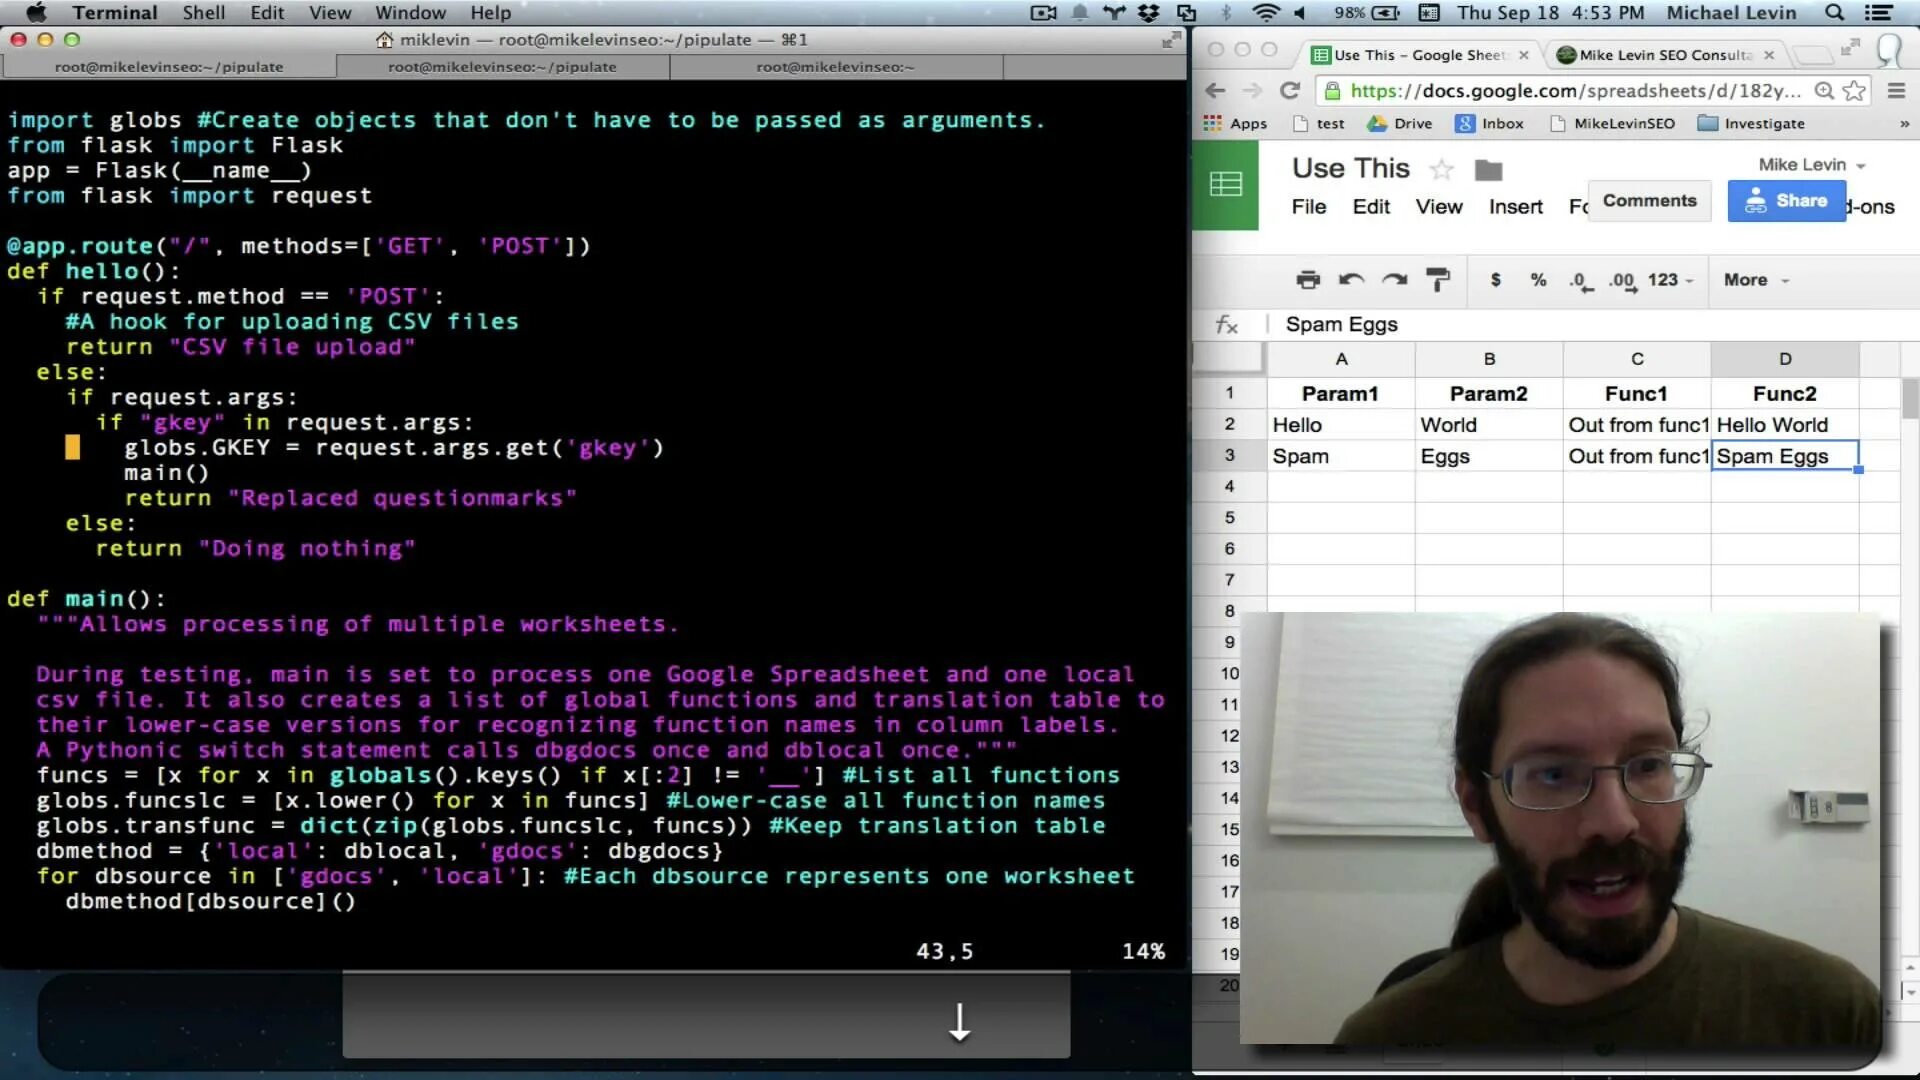Apply percent format icon
The image size is (1920, 1080).
1538,280
